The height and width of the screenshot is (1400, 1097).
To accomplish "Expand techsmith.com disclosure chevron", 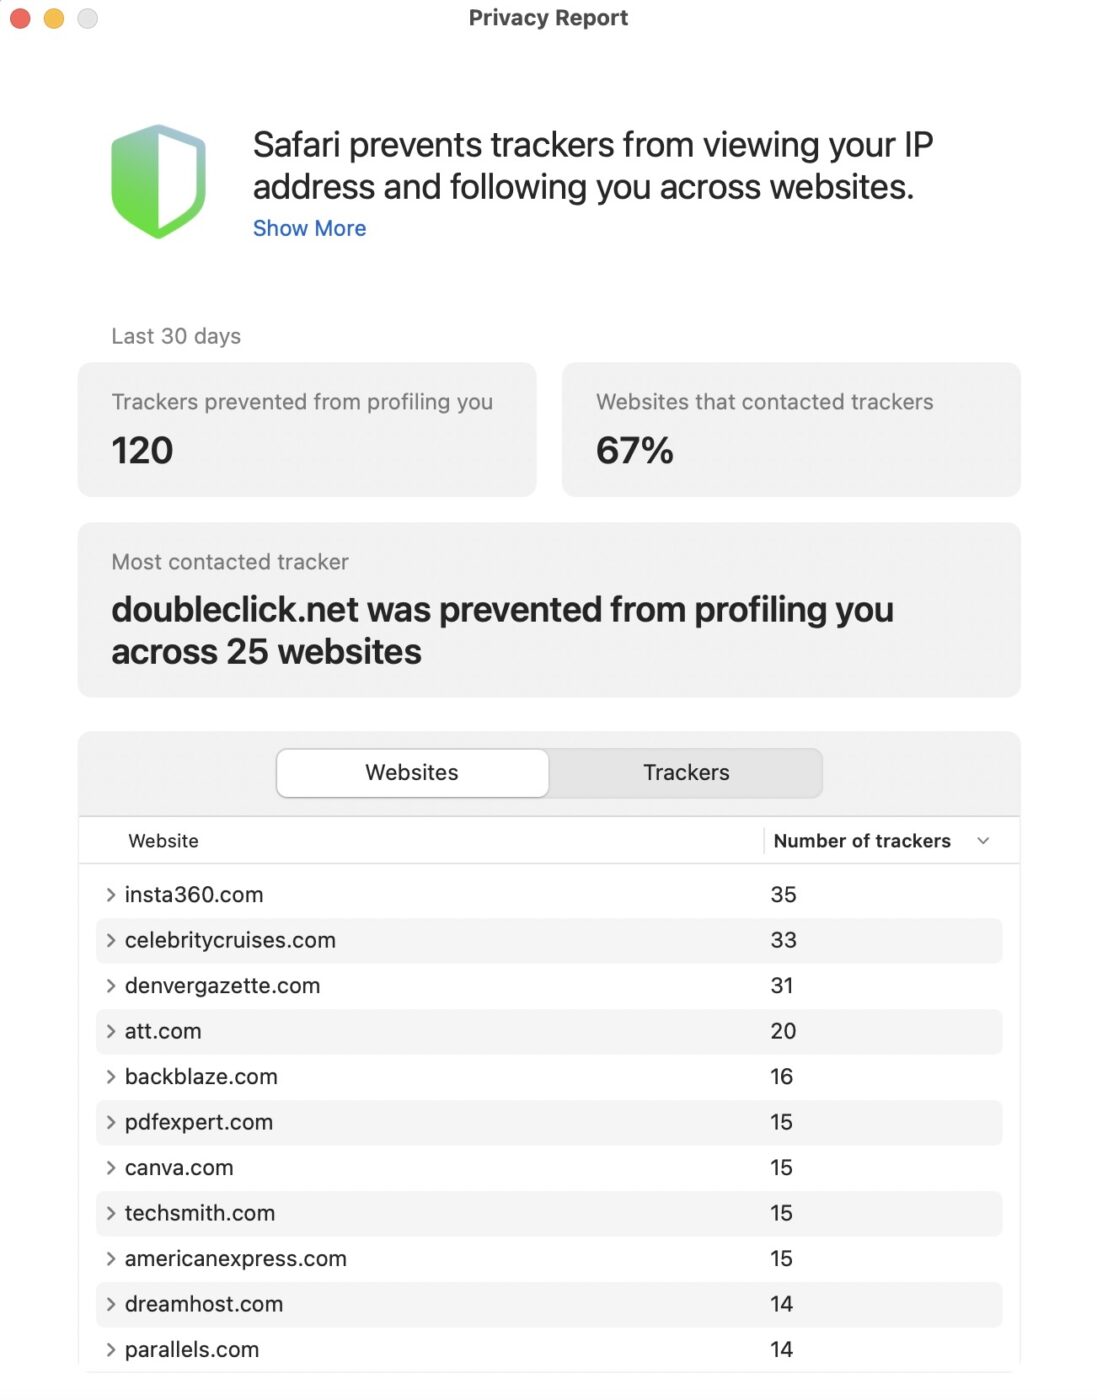I will pos(111,1213).
